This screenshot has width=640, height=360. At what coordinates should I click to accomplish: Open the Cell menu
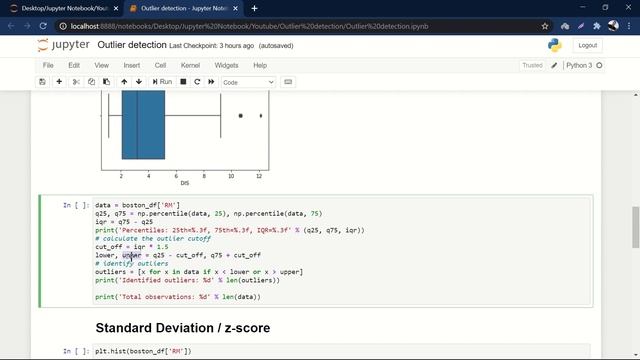click(x=160, y=65)
